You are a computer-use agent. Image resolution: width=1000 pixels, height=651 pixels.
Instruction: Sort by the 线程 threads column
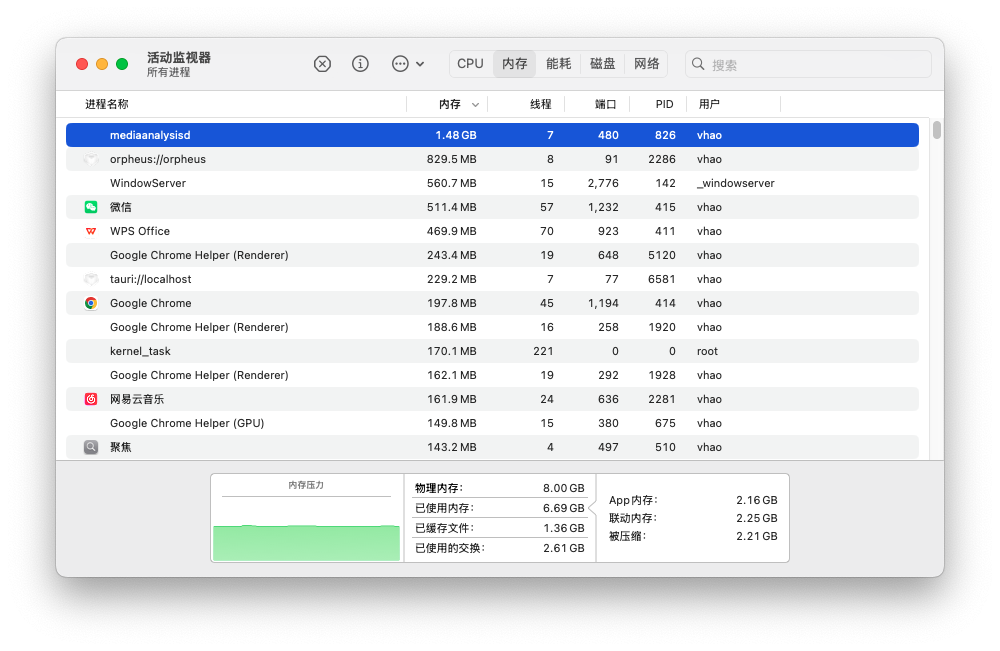[x=540, y=104]
